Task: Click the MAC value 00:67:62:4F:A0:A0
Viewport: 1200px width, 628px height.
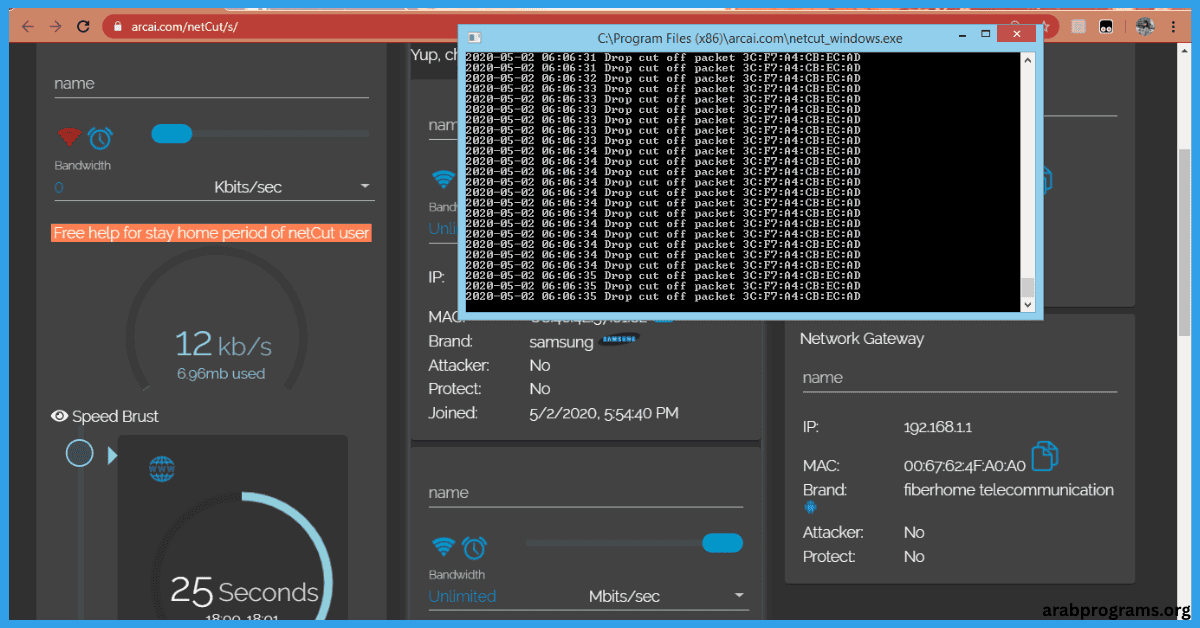Action: coord(965,465)
